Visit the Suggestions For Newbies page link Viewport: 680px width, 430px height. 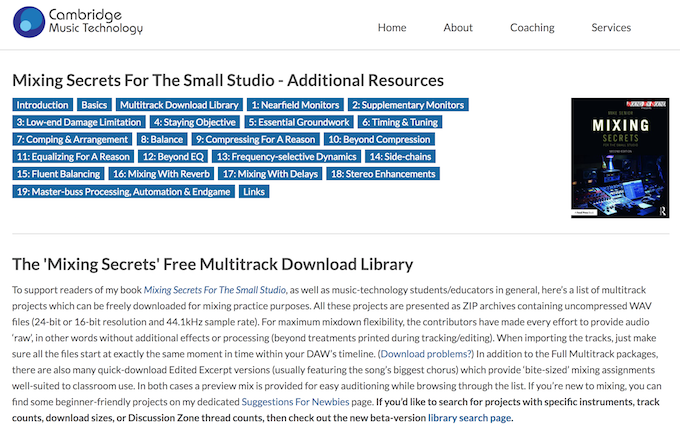click(x=295, y=402)
